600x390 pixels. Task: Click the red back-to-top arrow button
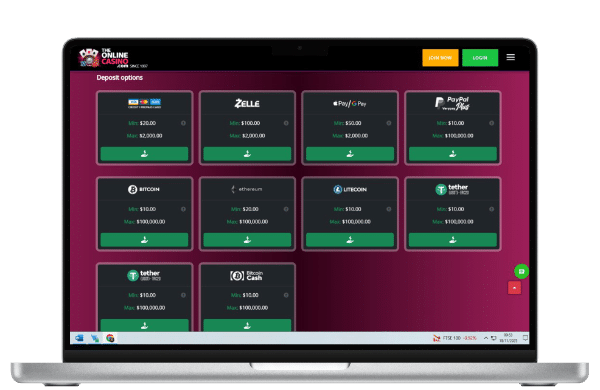click(x=514, y=288)
